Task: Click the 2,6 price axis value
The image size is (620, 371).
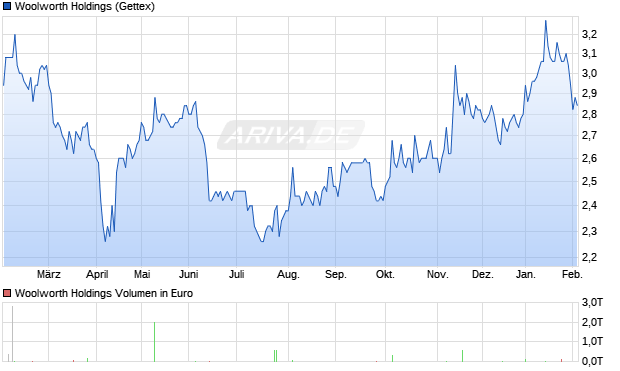Action: pos(589,158)
